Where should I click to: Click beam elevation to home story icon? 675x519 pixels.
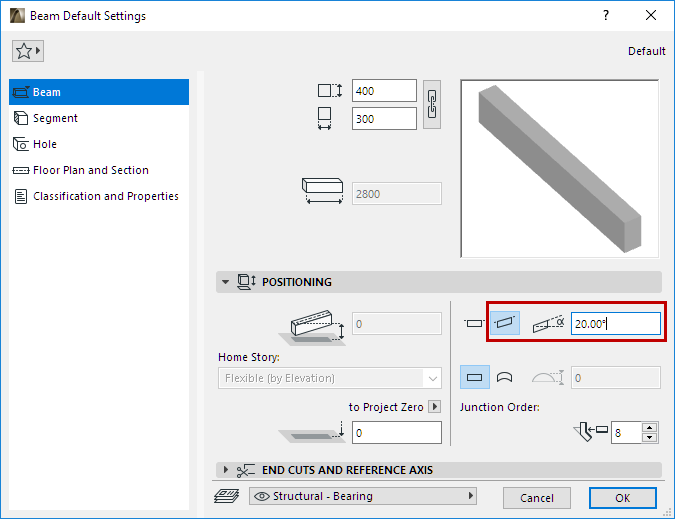(x=313, y=328)
